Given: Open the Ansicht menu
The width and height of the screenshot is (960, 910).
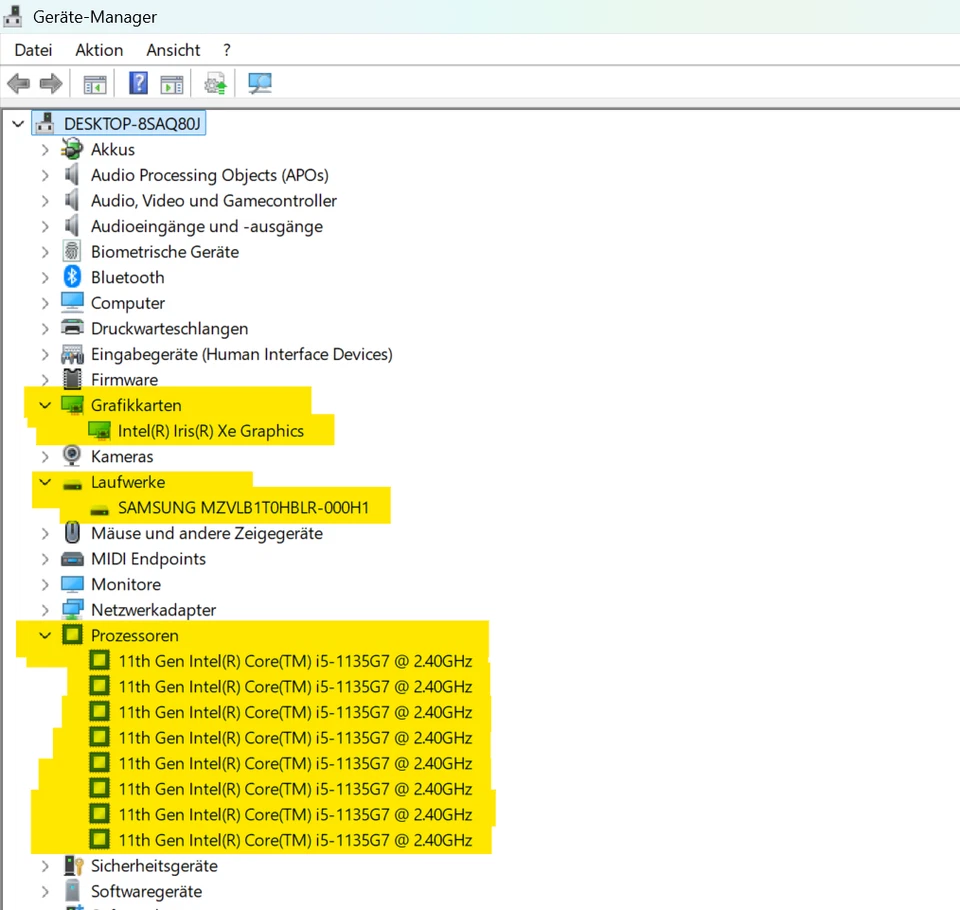Looking at the screenshot, I should click(173, 50).
